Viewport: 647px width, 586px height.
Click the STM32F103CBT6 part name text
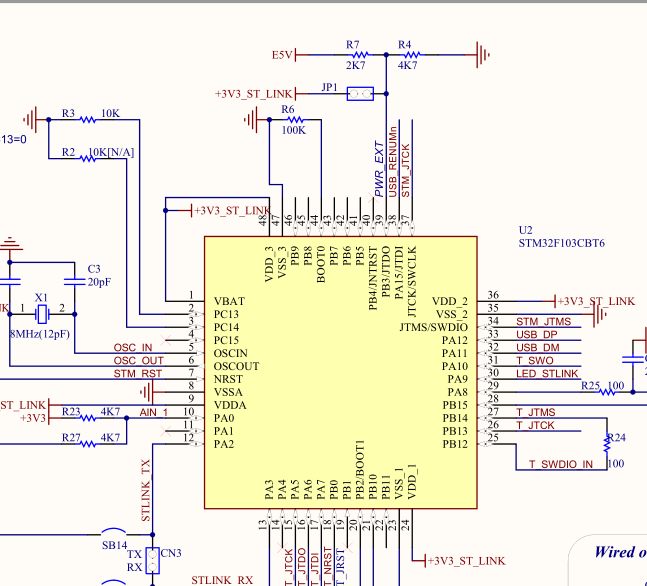pyautogui.click(x=562, y=243)
